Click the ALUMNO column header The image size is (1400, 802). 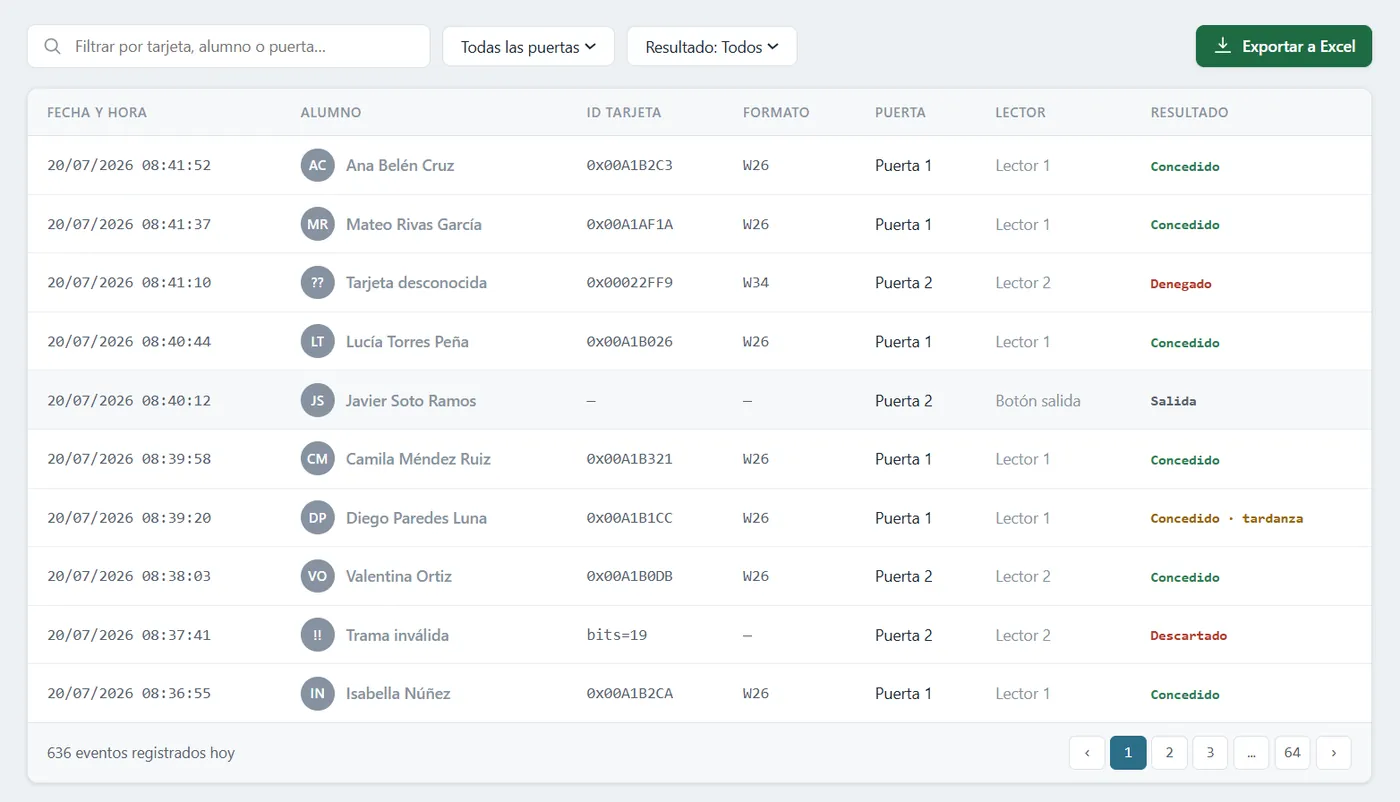pyautogui.click(x=331, y=112)
